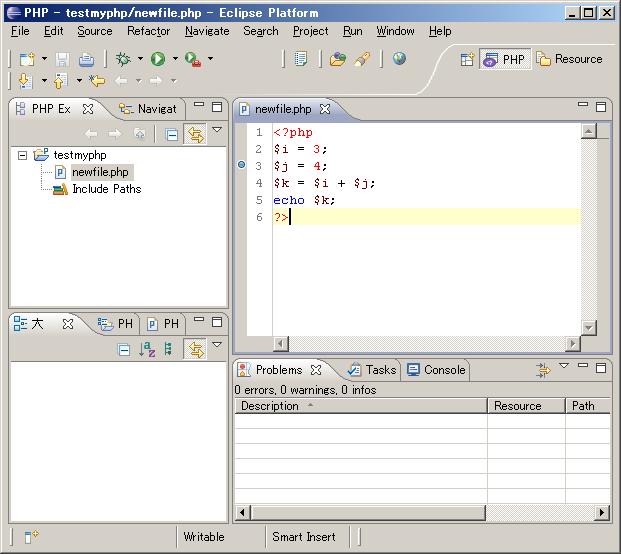This screenshot has width=621, height=554.
Task: Click the New file wizard icon
Action: tap(27, 59)
